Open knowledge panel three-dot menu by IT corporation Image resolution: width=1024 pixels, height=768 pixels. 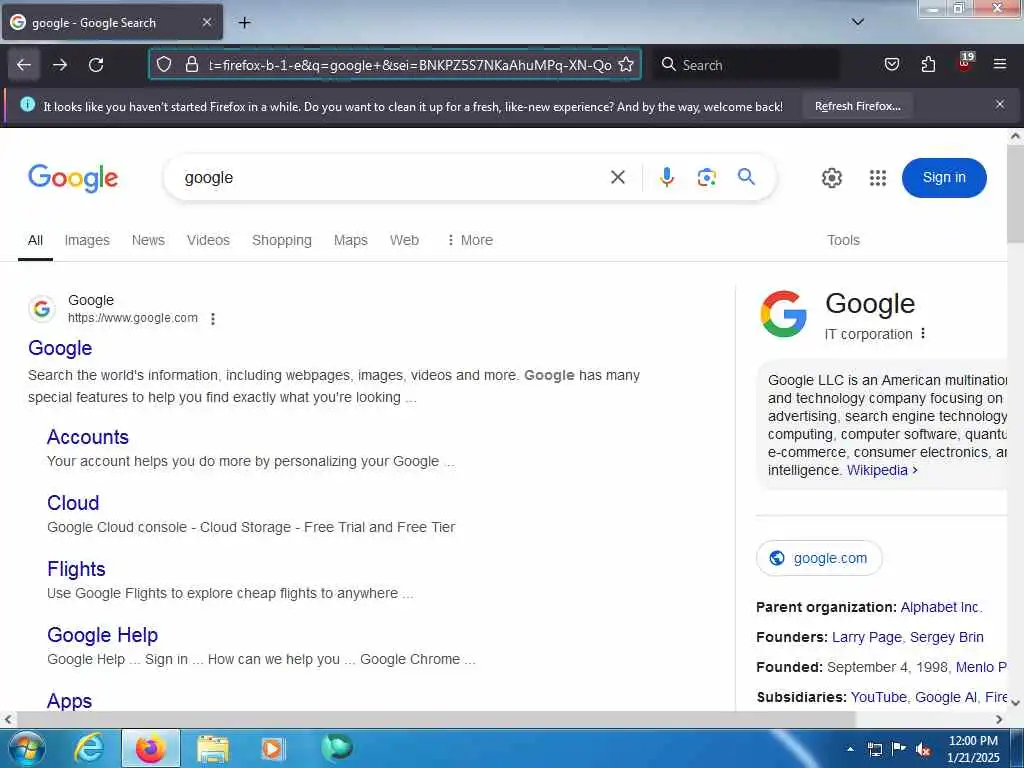pyautogui.click(x=923, y=334)
